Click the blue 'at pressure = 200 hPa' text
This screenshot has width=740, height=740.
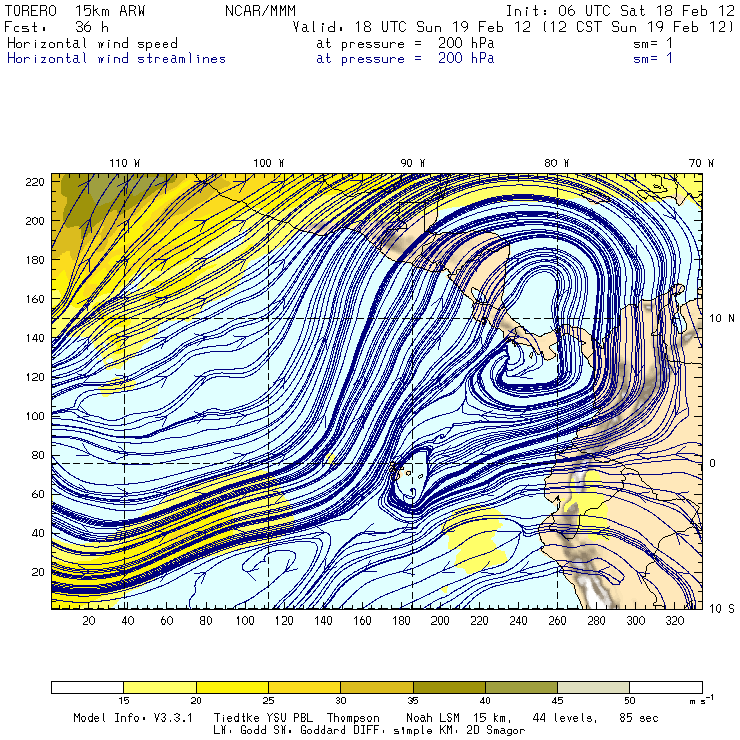tap(405, 59)
